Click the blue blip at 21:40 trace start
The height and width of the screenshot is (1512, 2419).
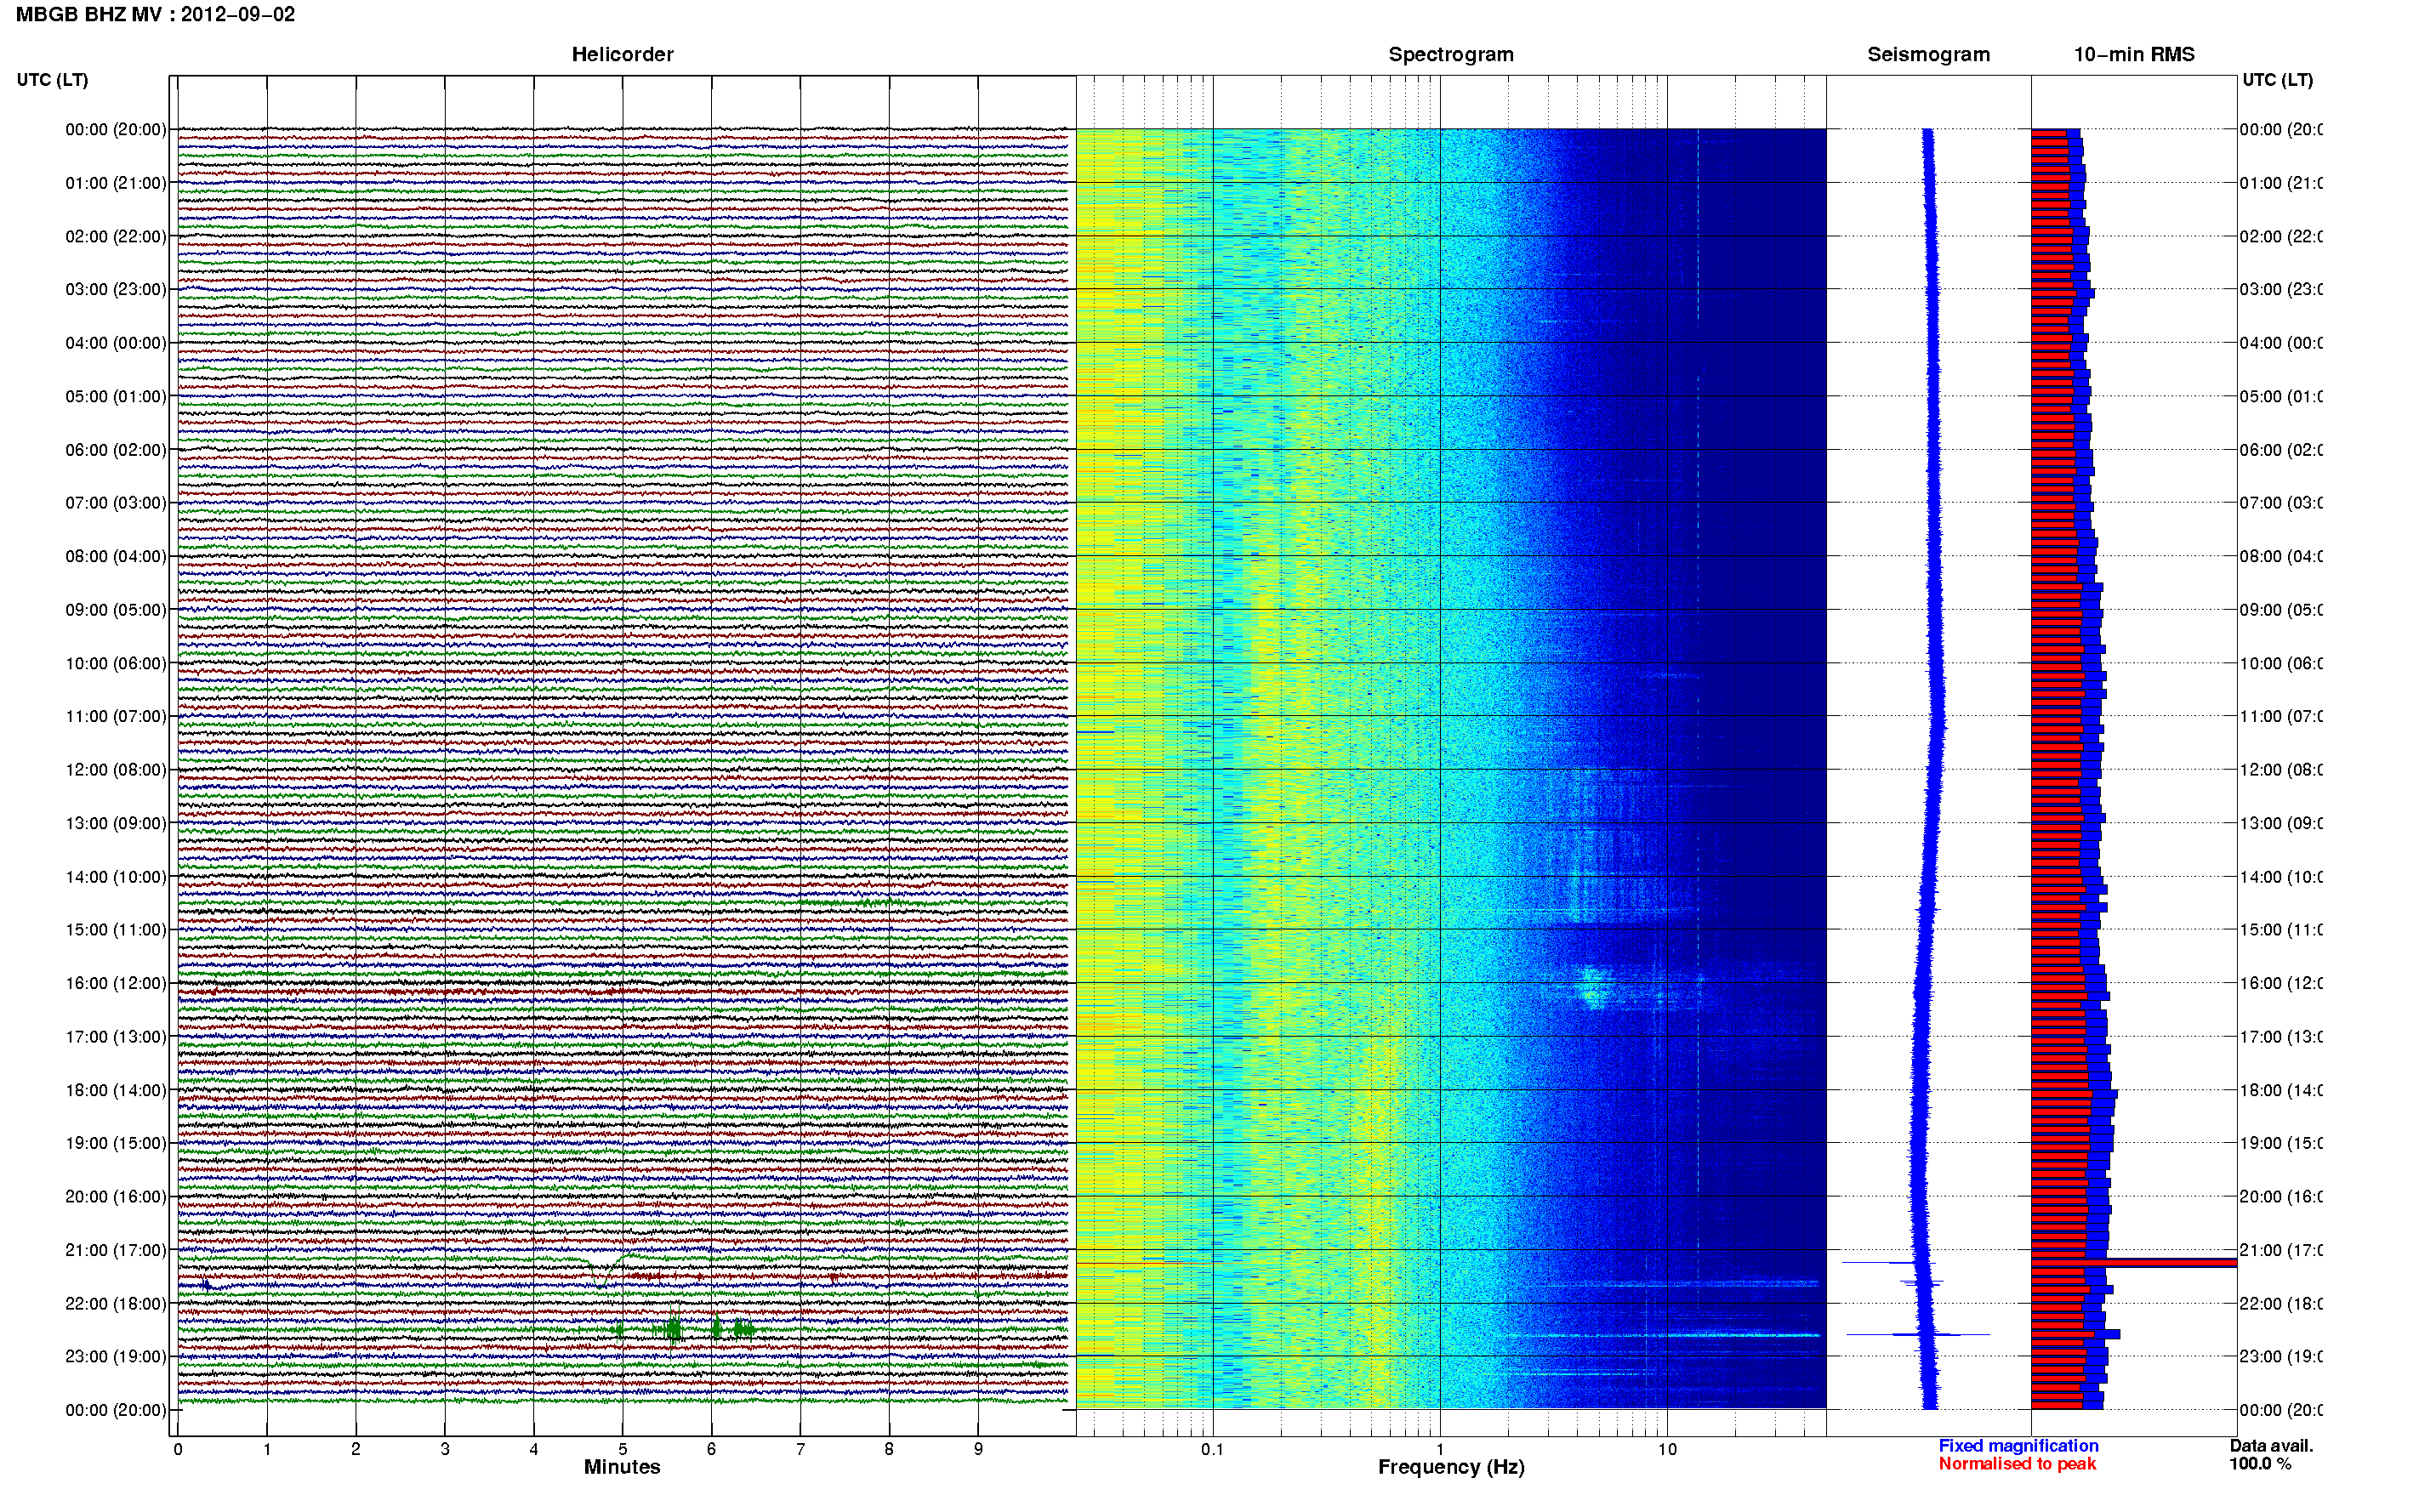coord(205,1285)
